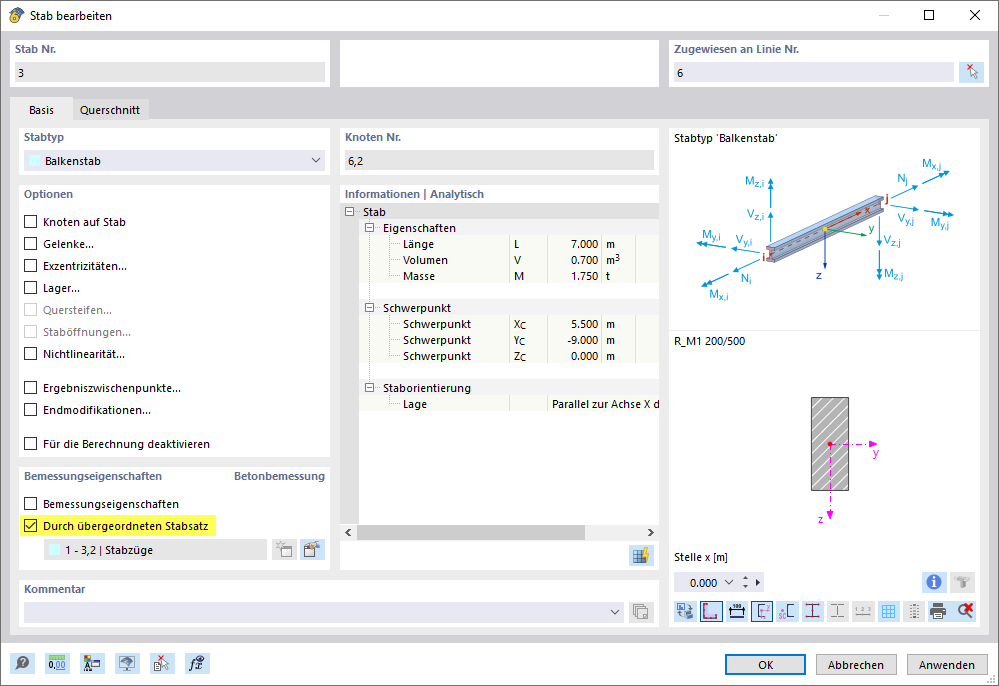Open the Stelle x value dropdown chevron
Viewport: 999px width, 686px height.
[729, 582]
